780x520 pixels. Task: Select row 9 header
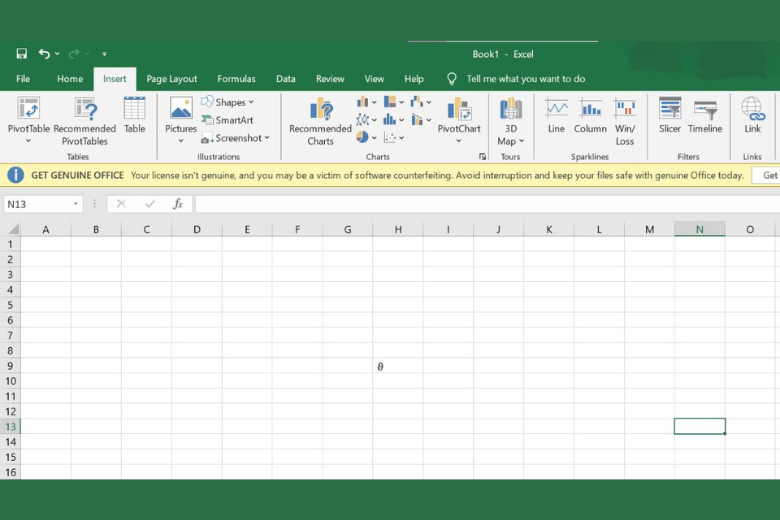click(10, 366)
